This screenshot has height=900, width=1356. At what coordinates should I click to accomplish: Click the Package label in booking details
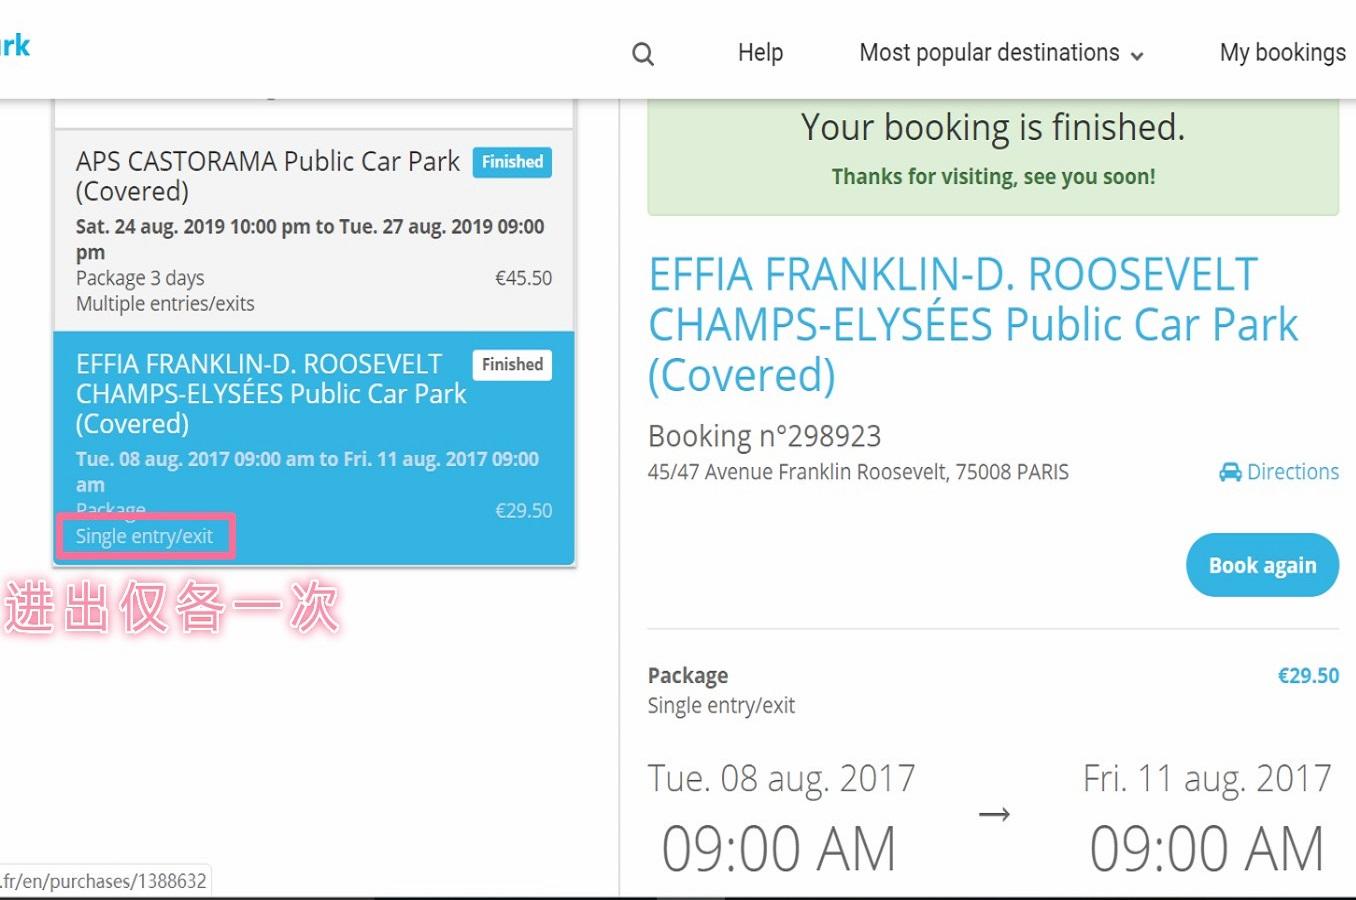tap(688, 676)
